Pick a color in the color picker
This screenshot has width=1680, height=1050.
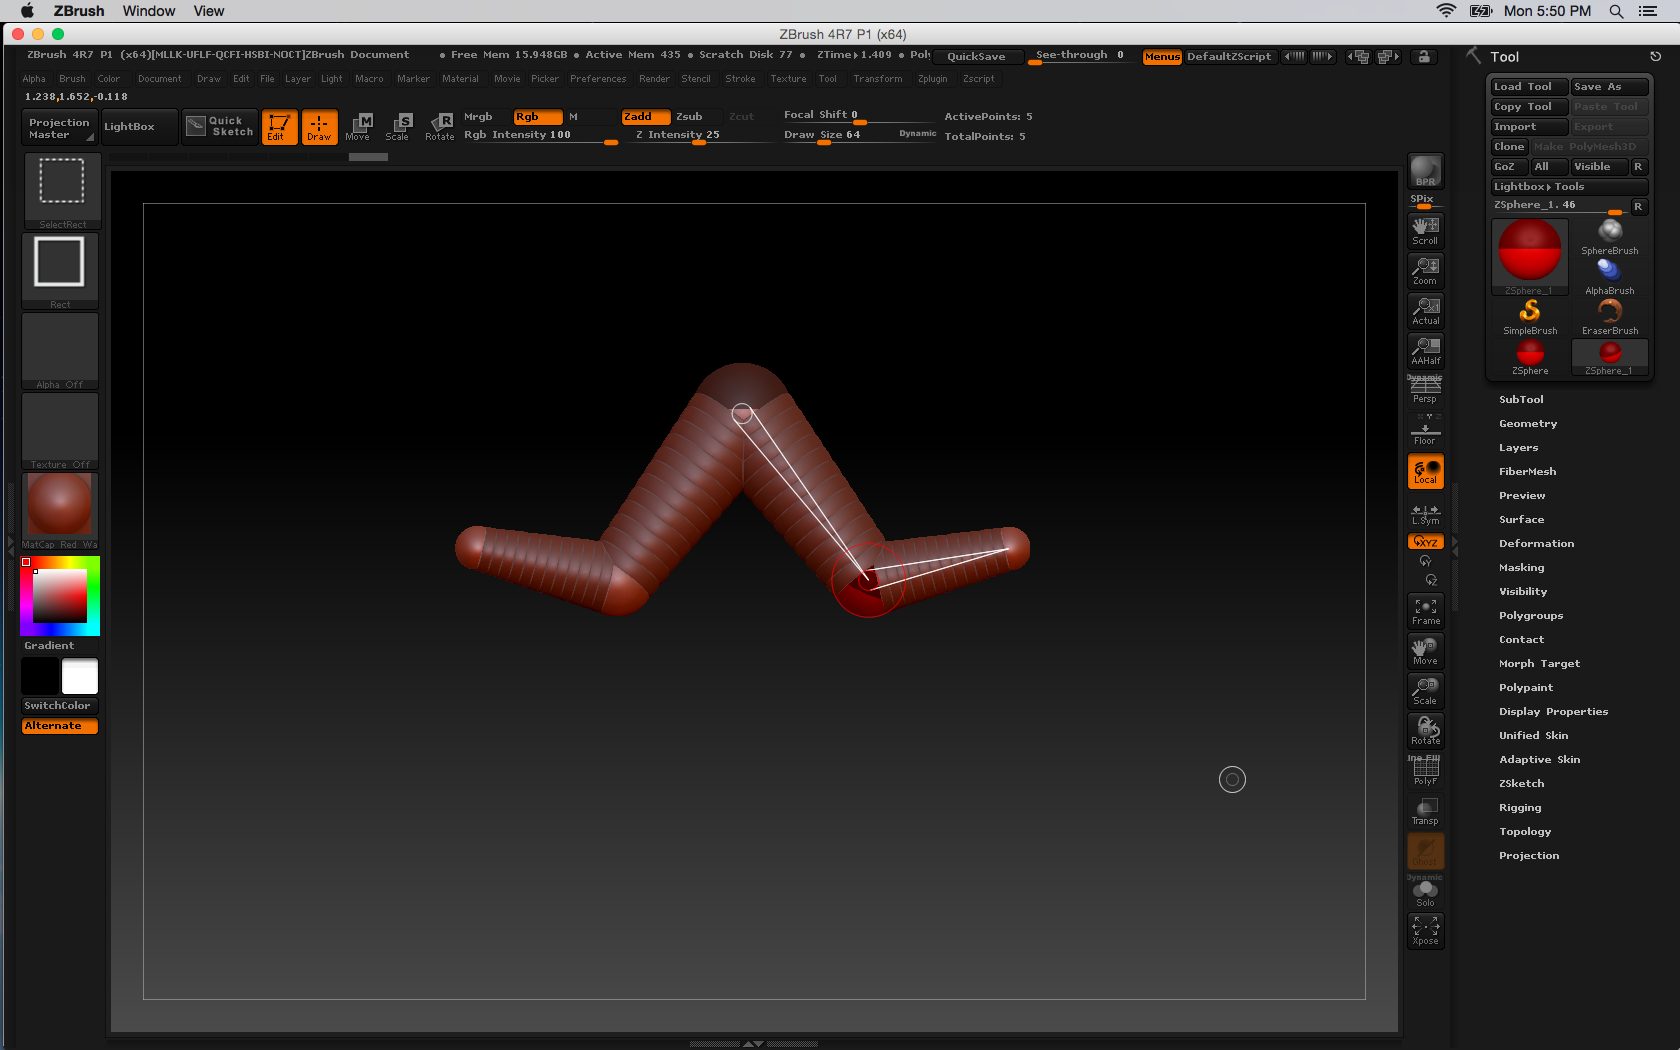point(60,596)
